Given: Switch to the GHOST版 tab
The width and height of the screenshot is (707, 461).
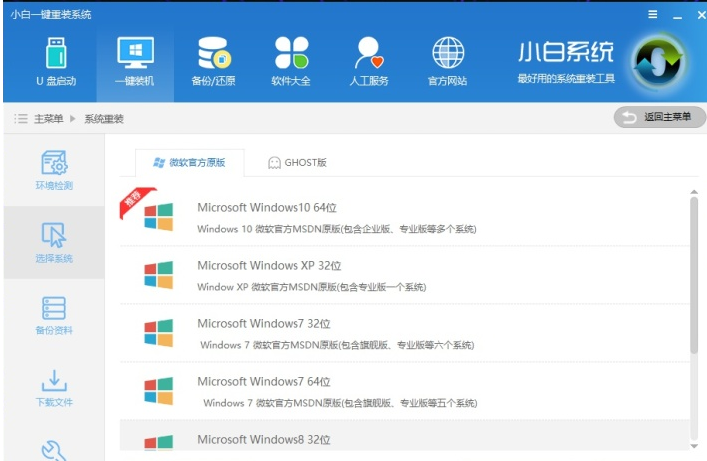Looking at the screenshot, I should pyautogui.click(x=297, y=162).
